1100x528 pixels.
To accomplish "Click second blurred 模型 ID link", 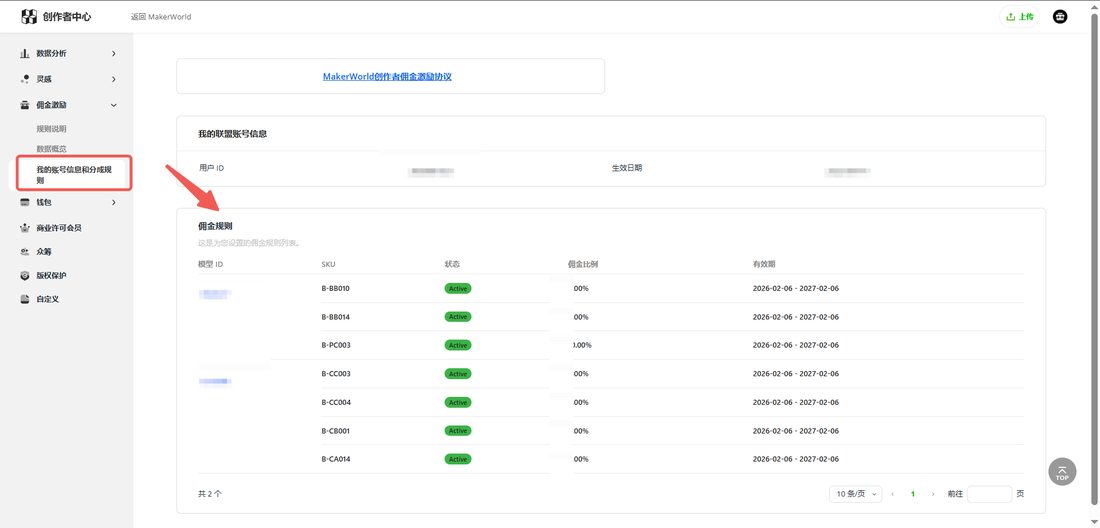I will 215,381.
